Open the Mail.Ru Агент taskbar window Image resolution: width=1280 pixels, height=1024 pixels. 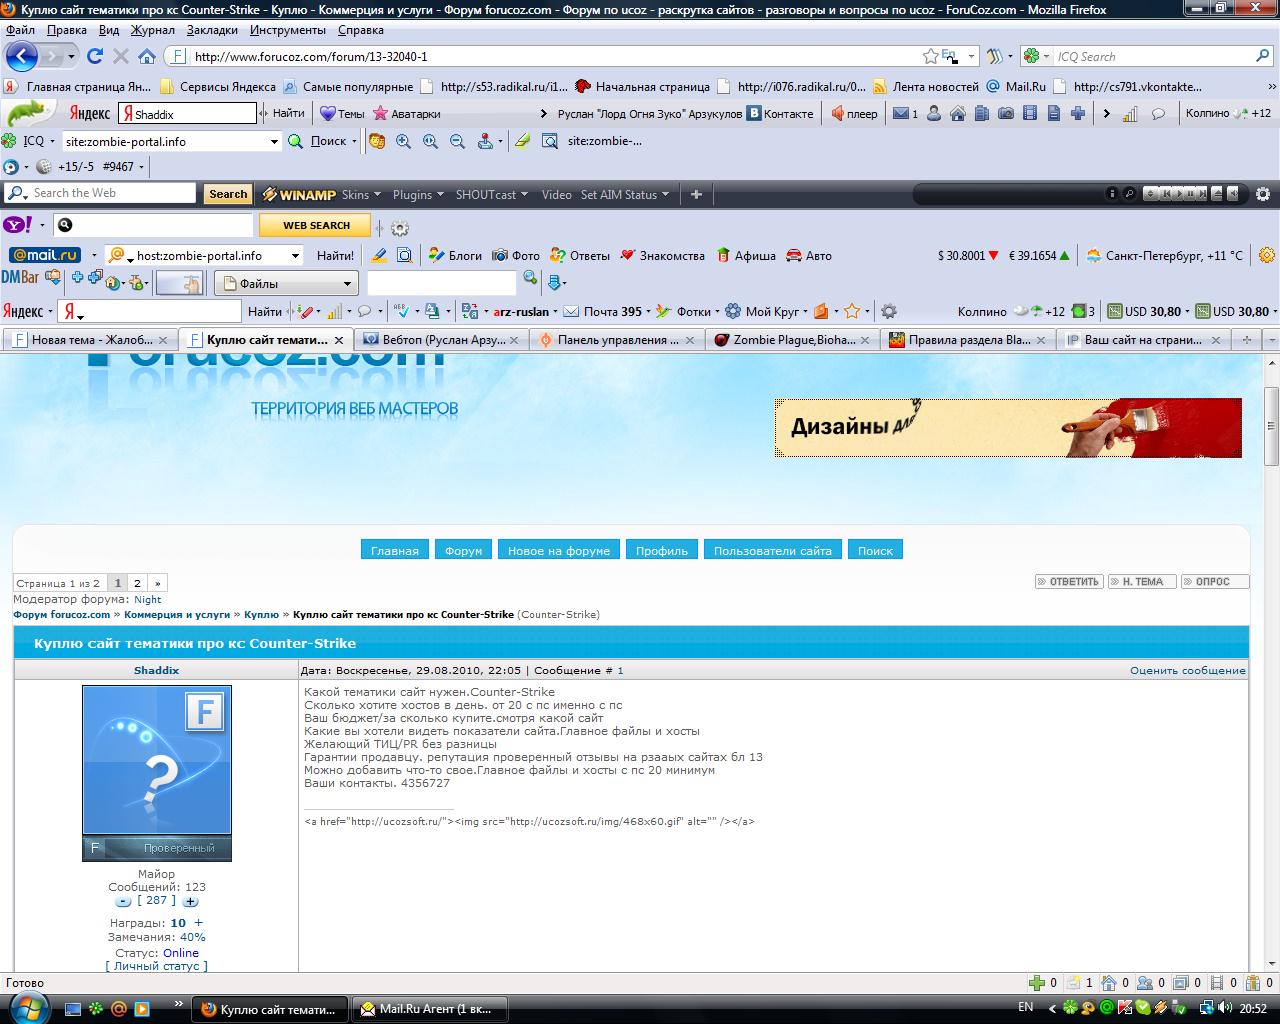[431, 1008]
